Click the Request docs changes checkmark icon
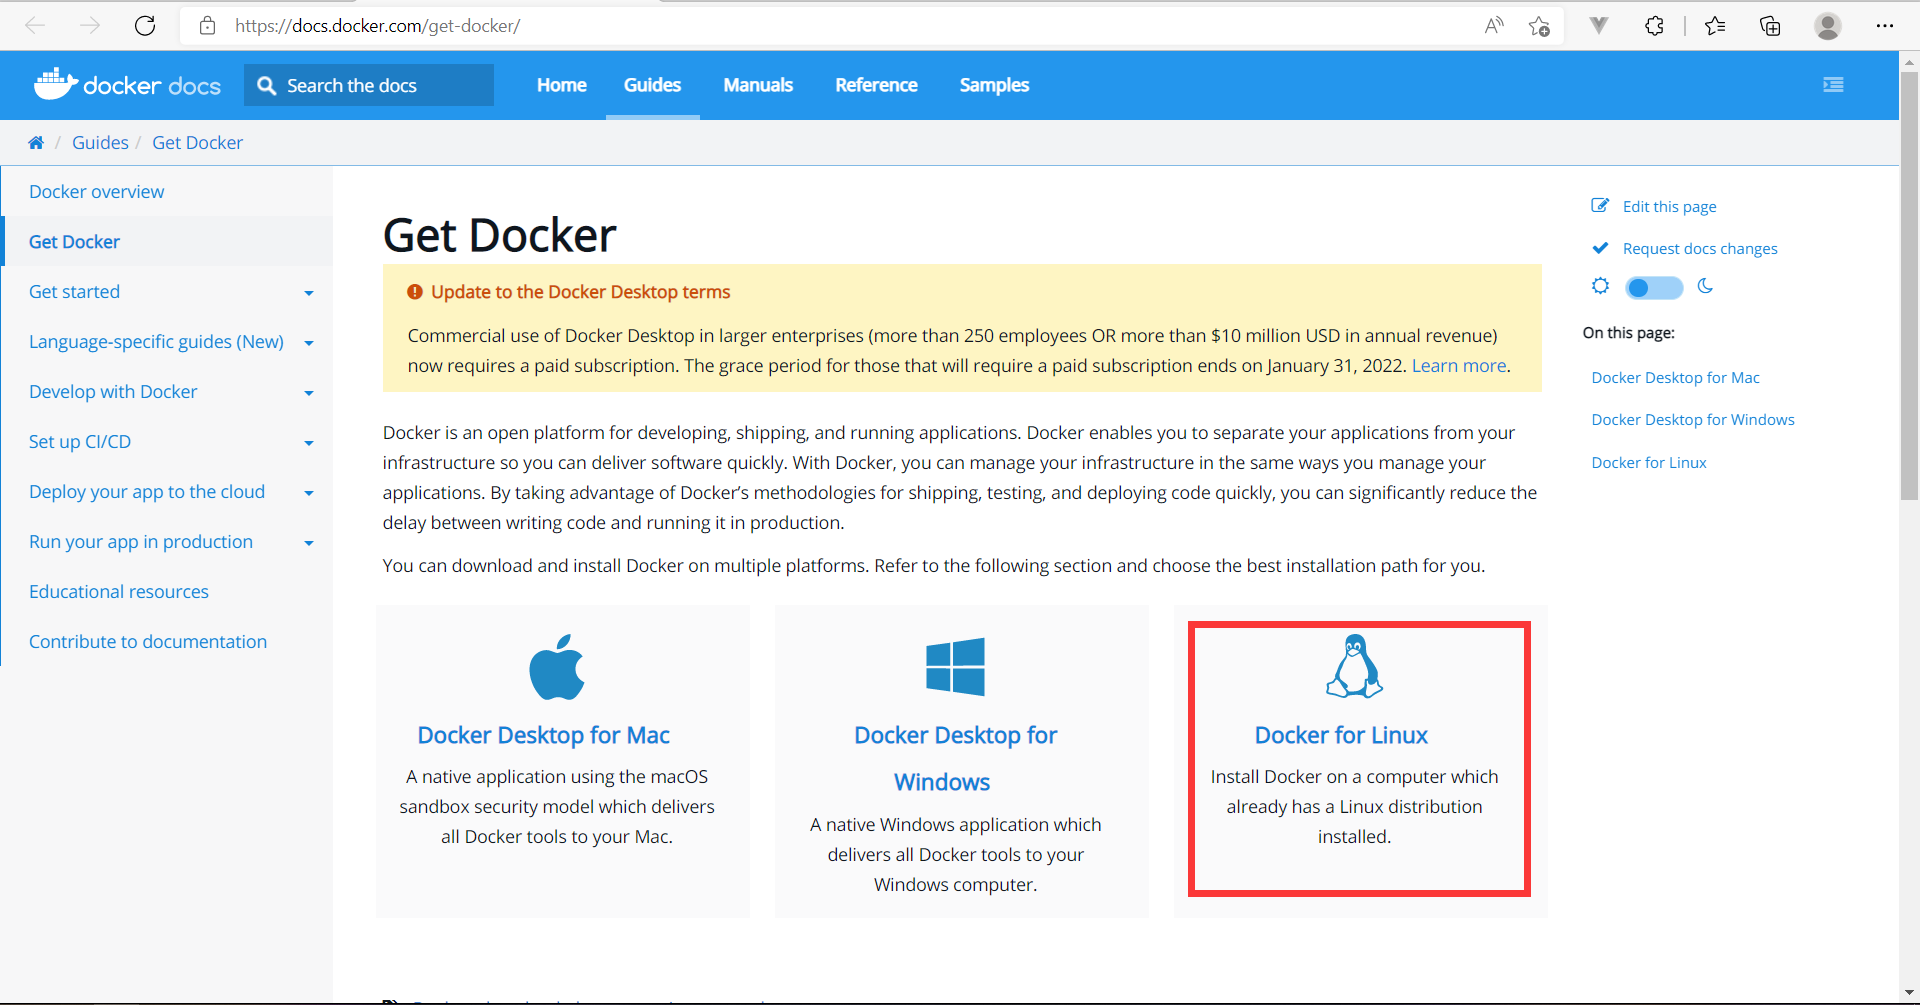The image size is (1920, 1005). point(1600,248)
